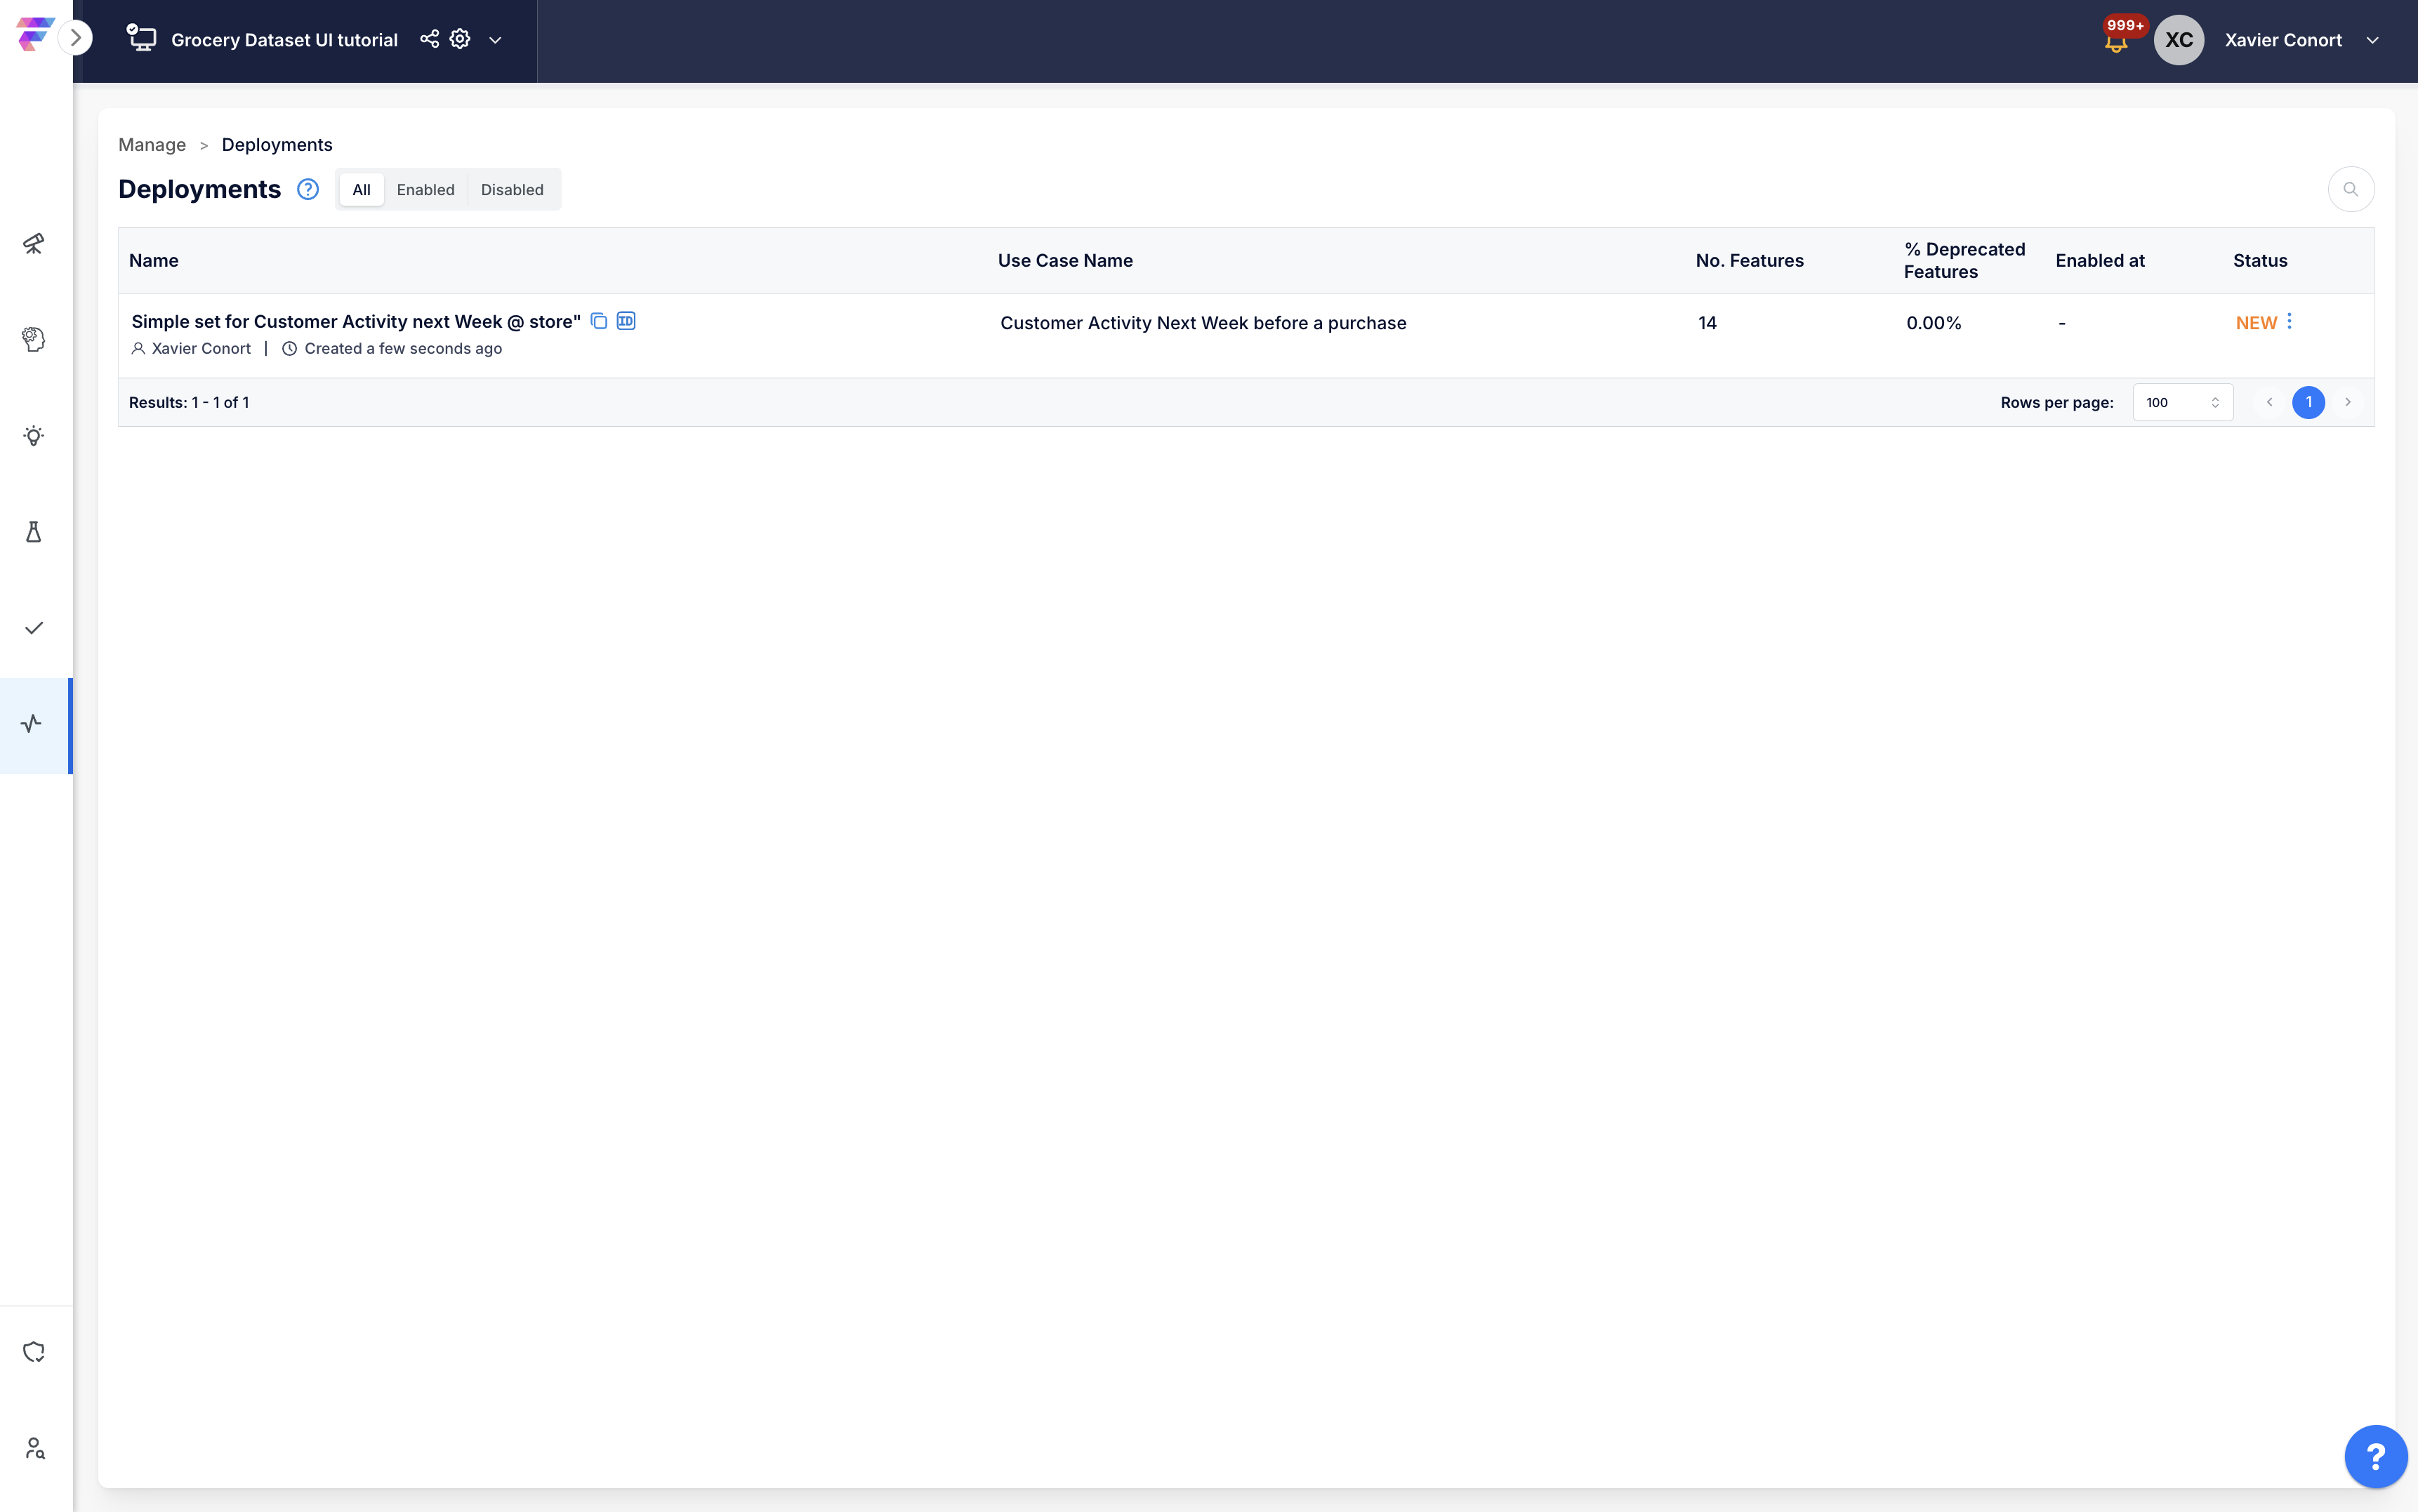Screen dimensions: 2418x1512
Task: Open deployment row three-dot actions menu
Action: pos(2289,321)
